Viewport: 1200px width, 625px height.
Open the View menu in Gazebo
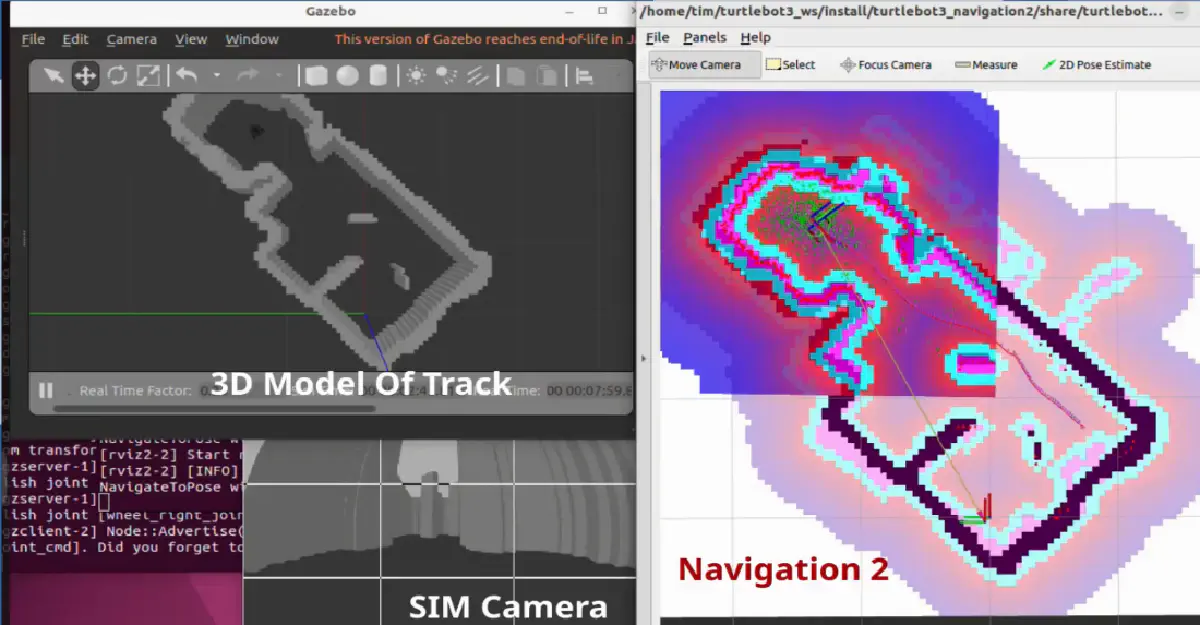click(191, 40)
